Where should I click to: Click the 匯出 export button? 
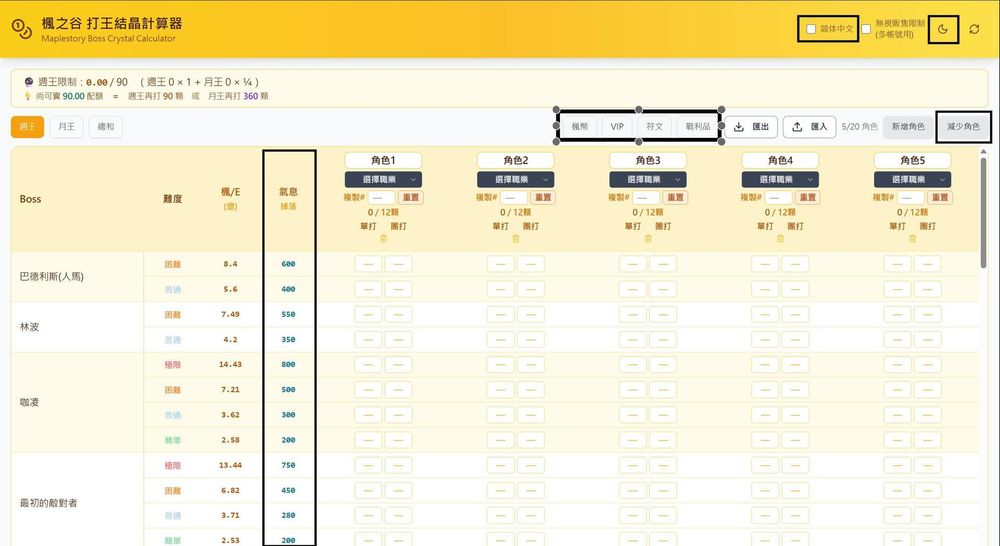[x=751, y=126]
